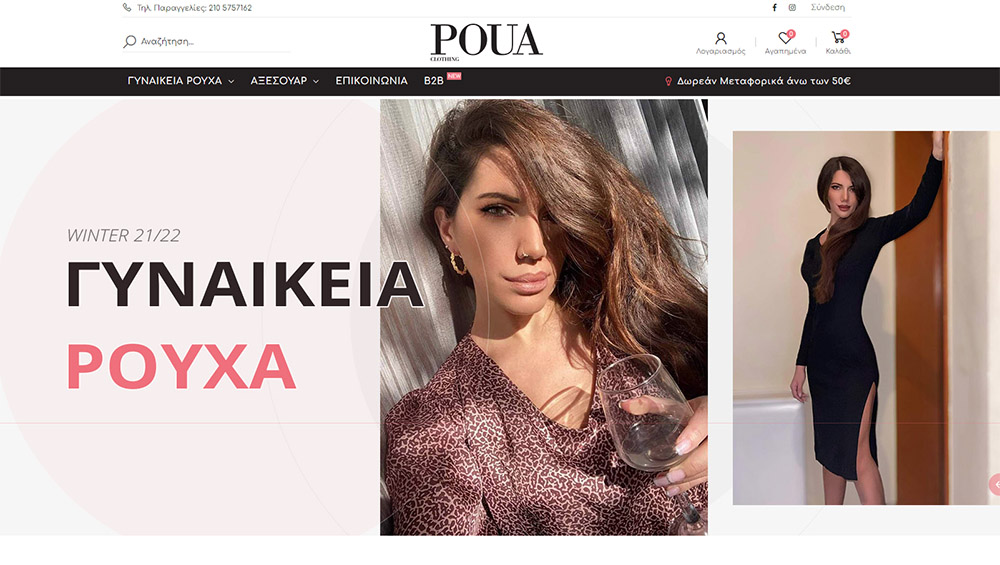Open the account user icon
This screenshot has width=1000, height=565.
pyautogui.click(x=721, y=38)
